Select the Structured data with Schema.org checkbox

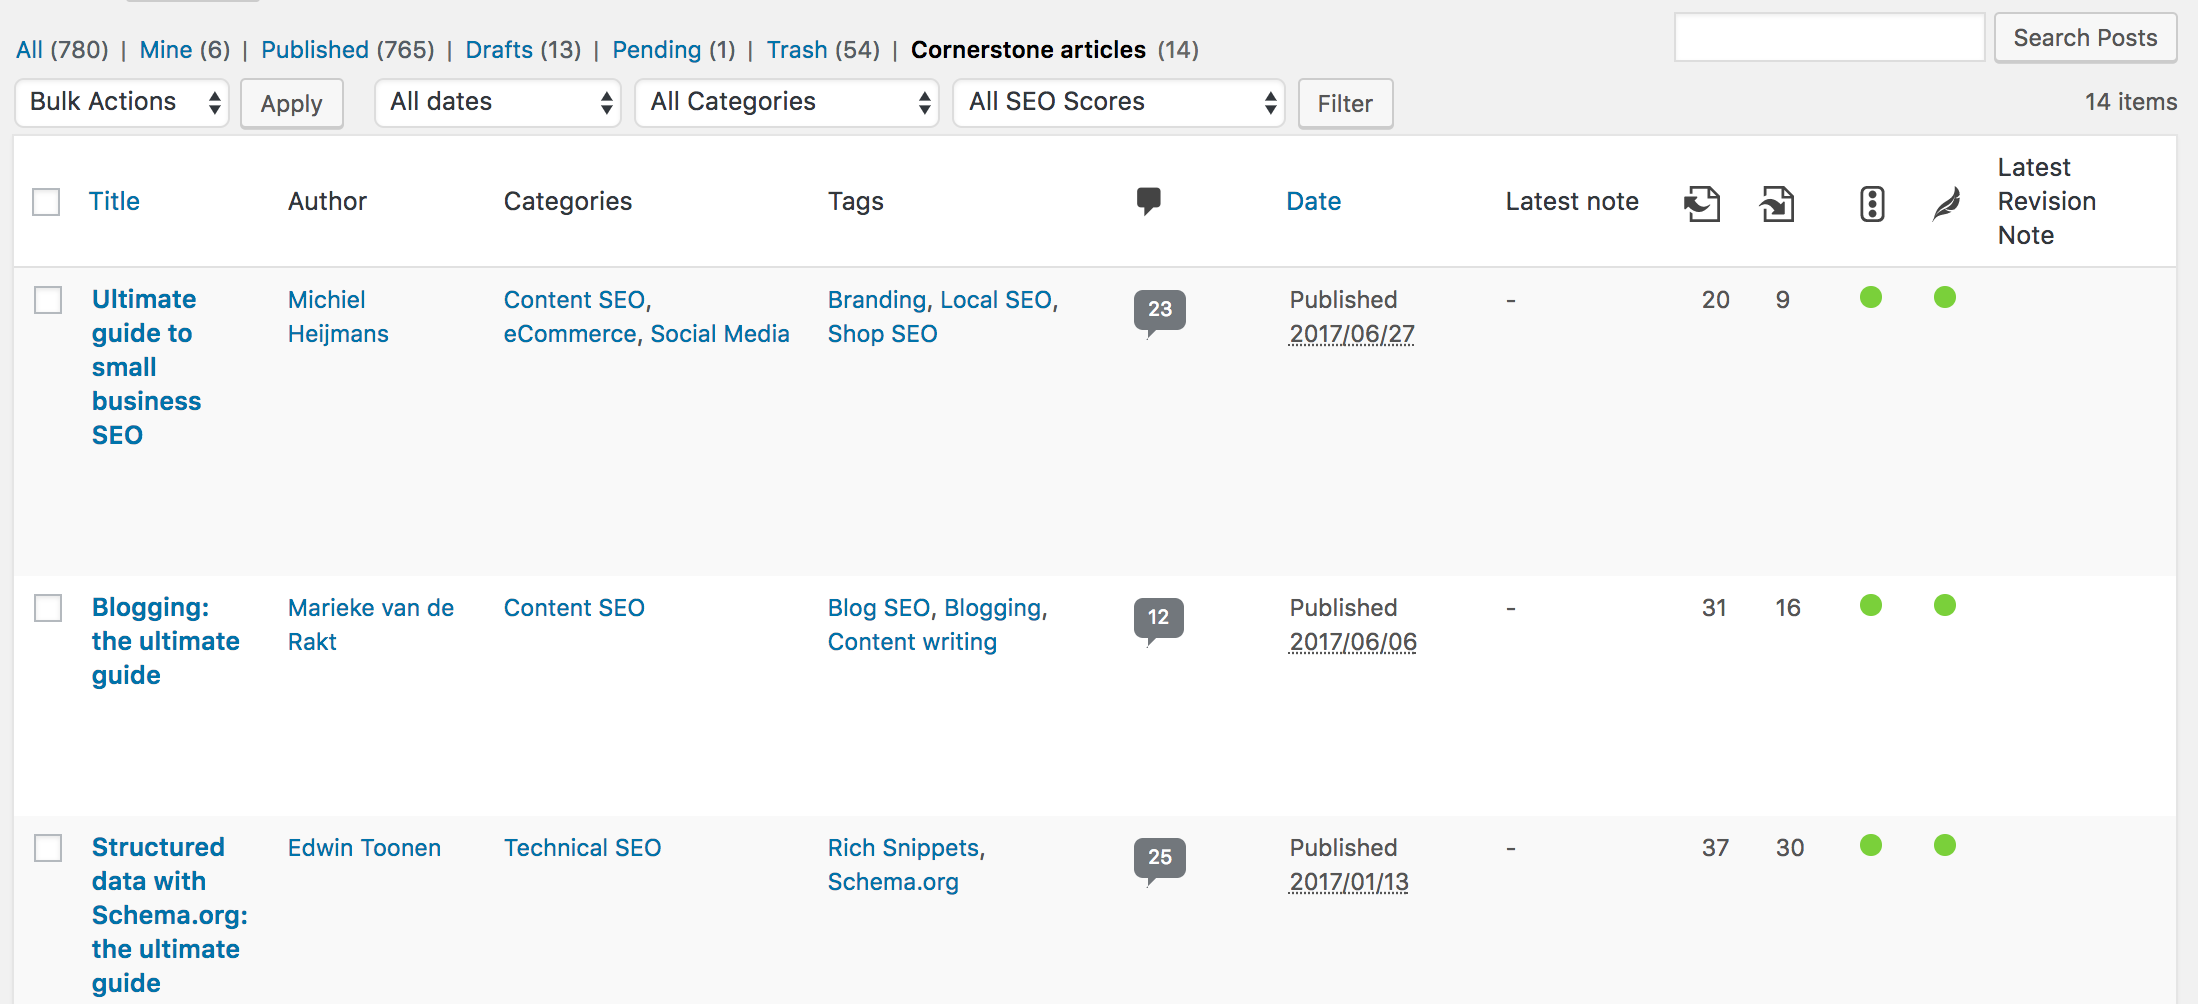pyautogui.click(x=46, y=849)
